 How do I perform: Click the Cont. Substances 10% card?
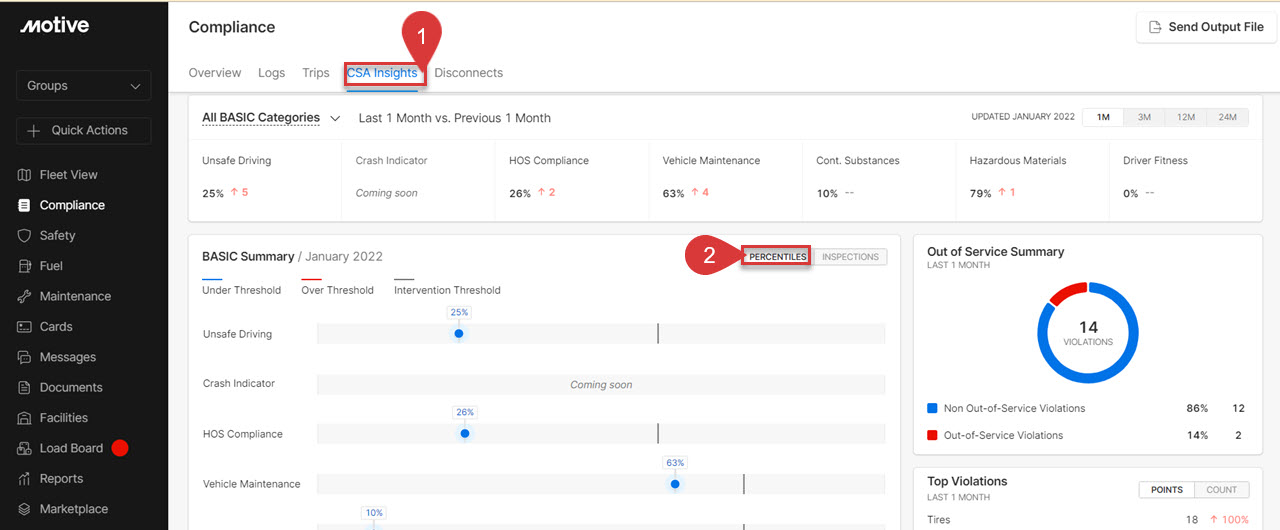point(879,176)
